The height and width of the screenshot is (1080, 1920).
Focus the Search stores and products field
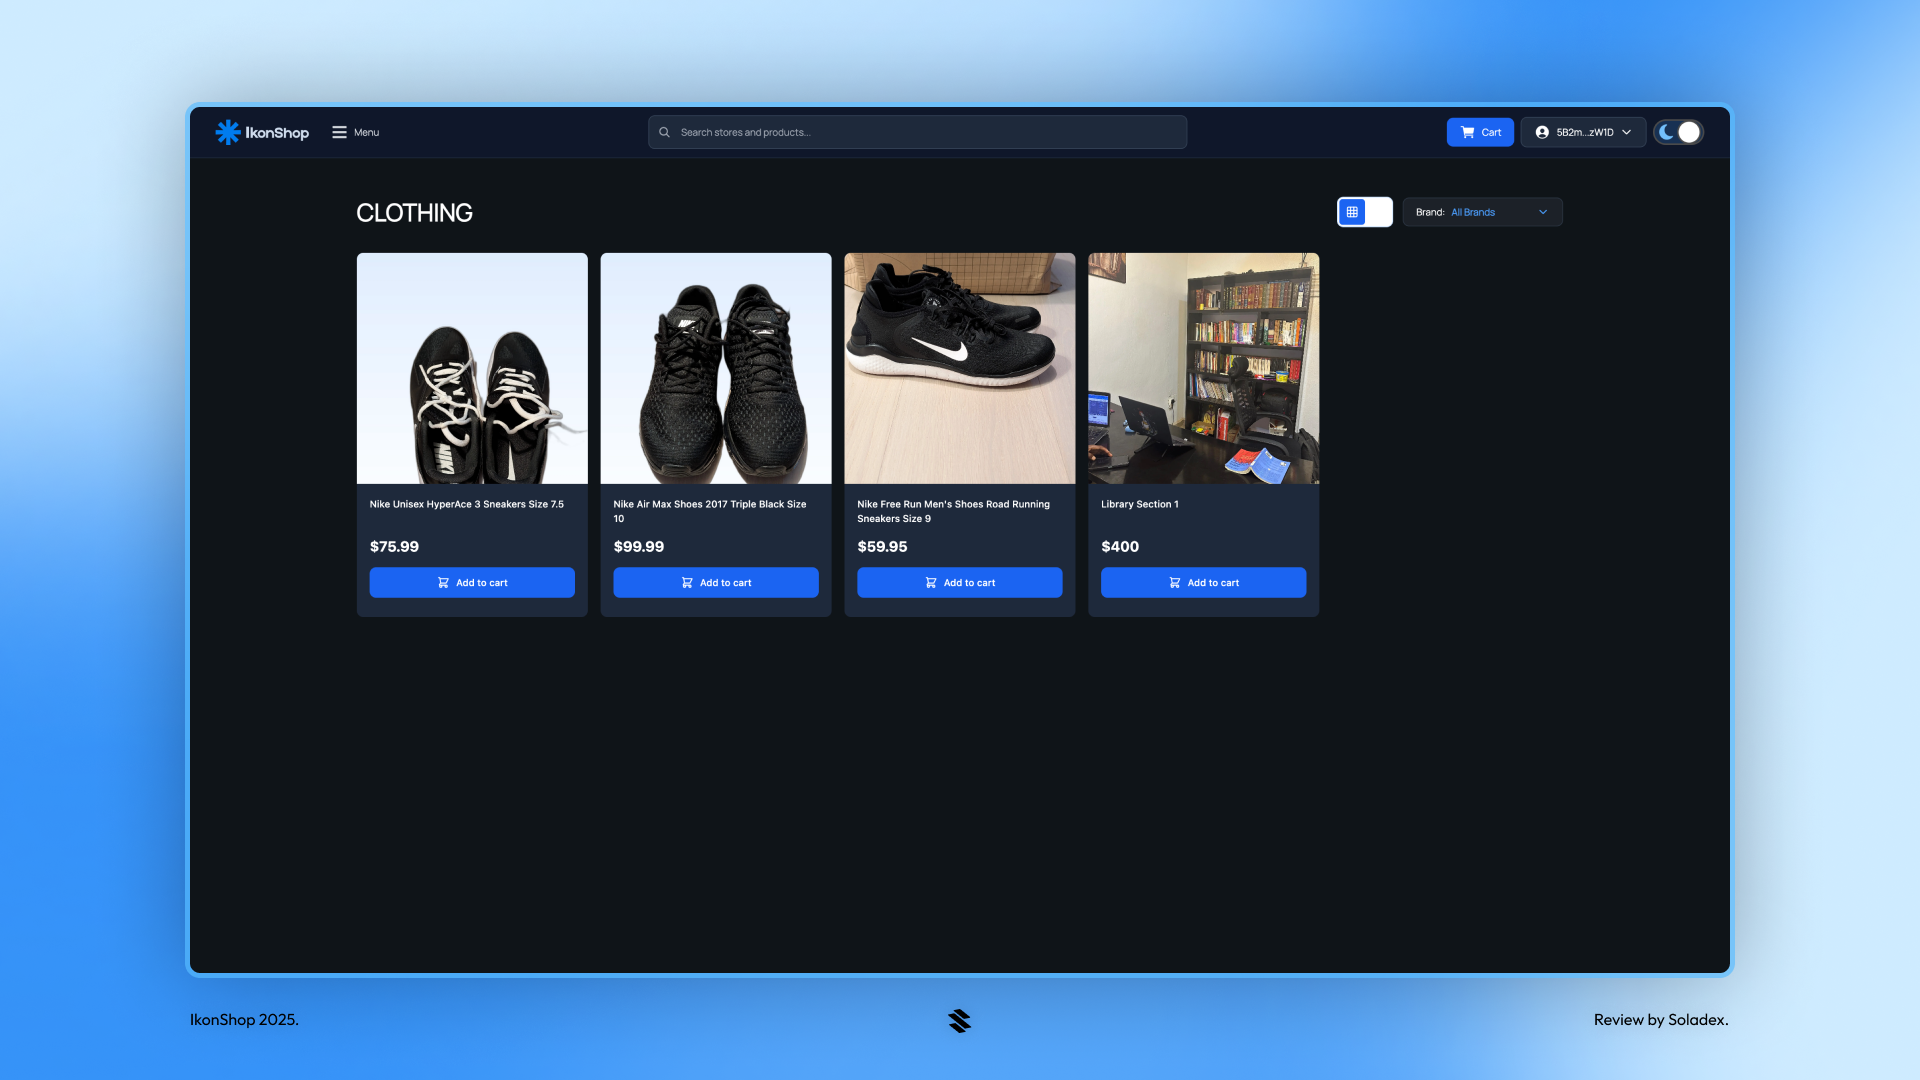pos(917,132)
